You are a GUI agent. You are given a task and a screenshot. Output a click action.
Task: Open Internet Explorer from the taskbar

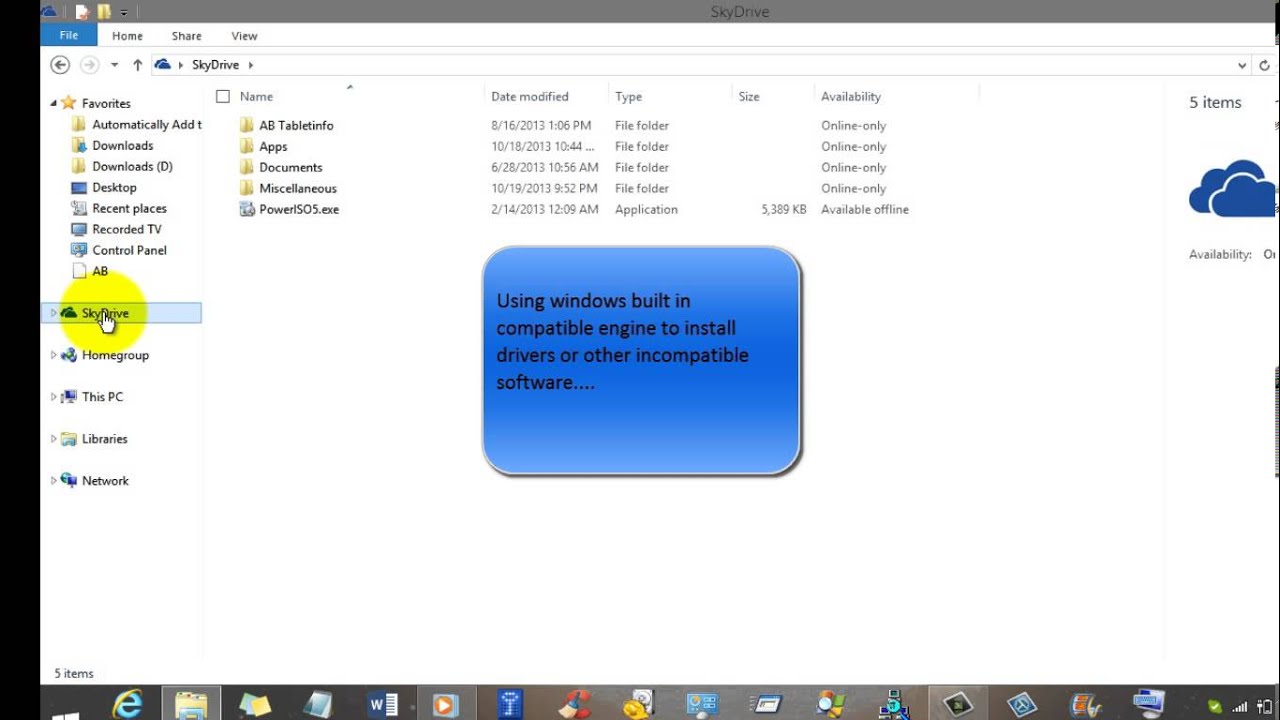click(127, 704)
